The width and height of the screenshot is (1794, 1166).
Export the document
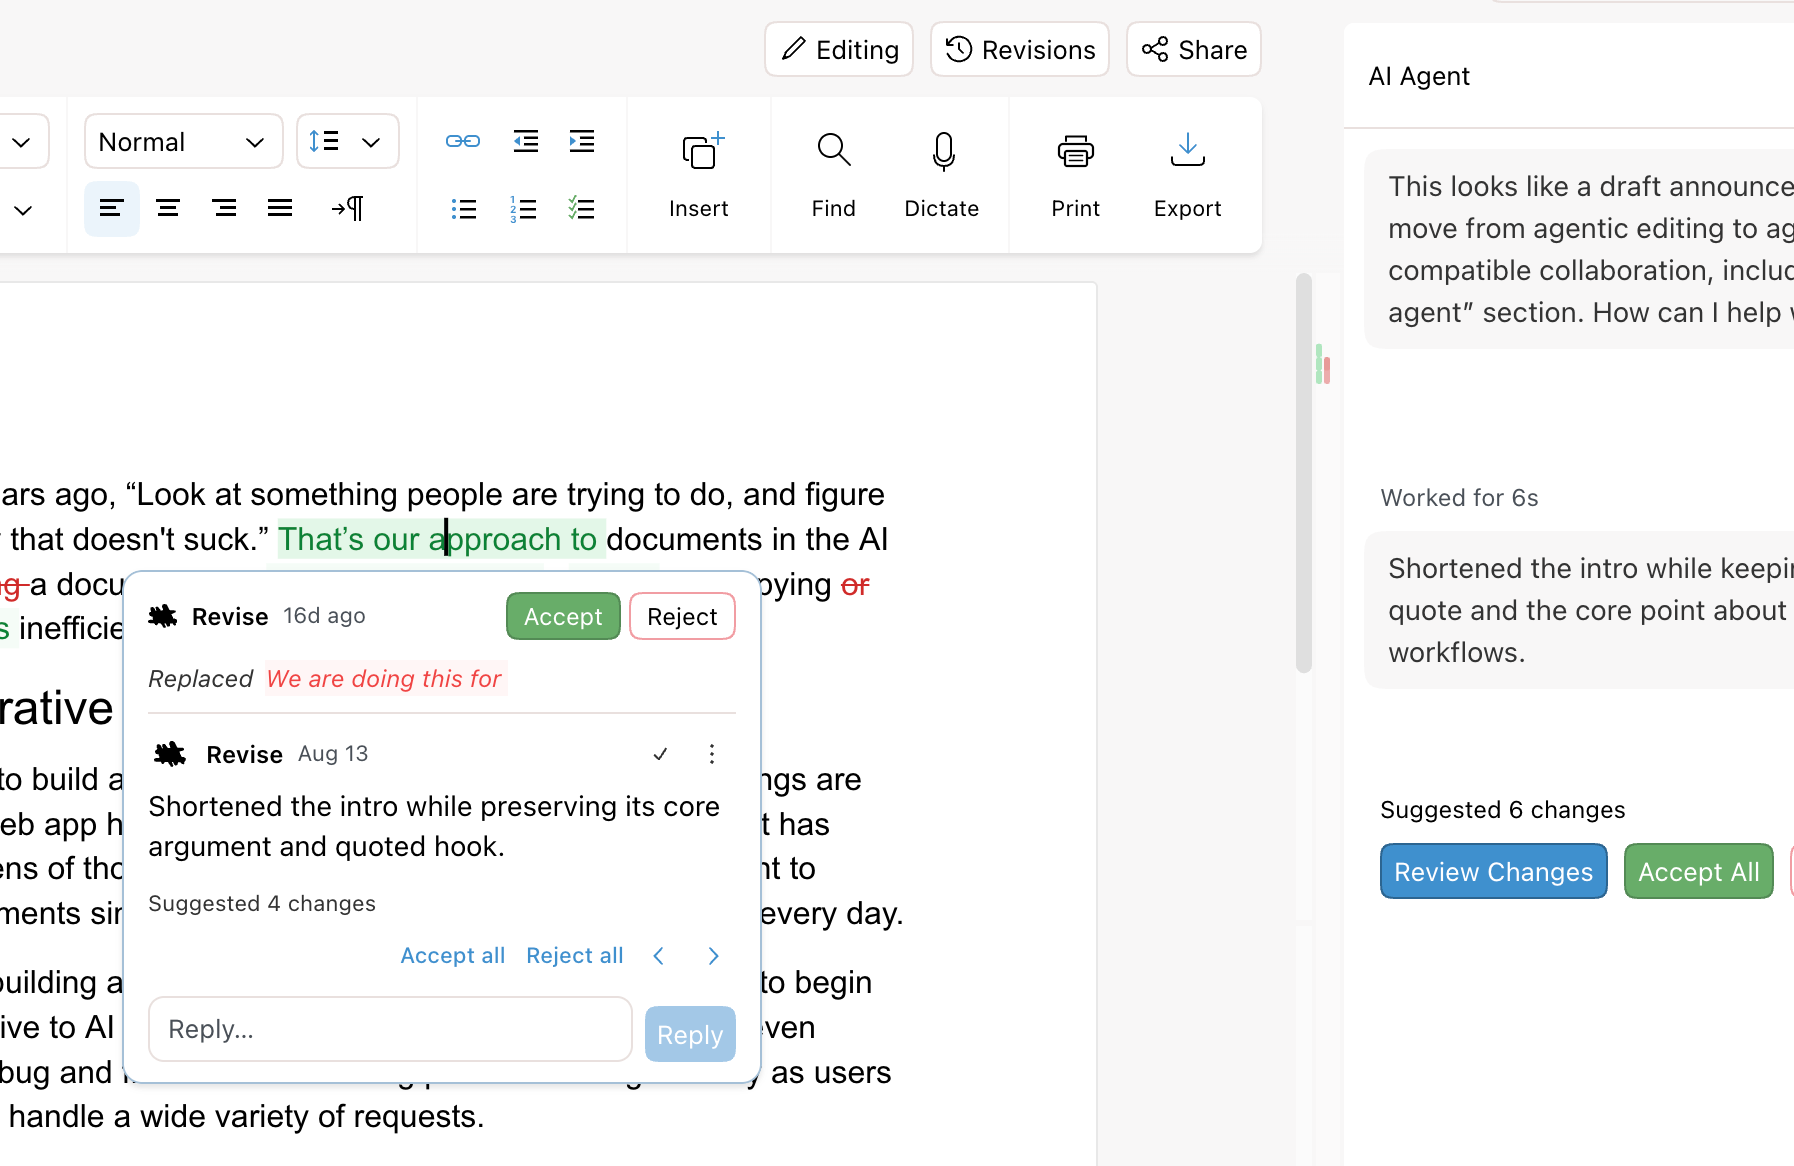(x=1187, y=175)
